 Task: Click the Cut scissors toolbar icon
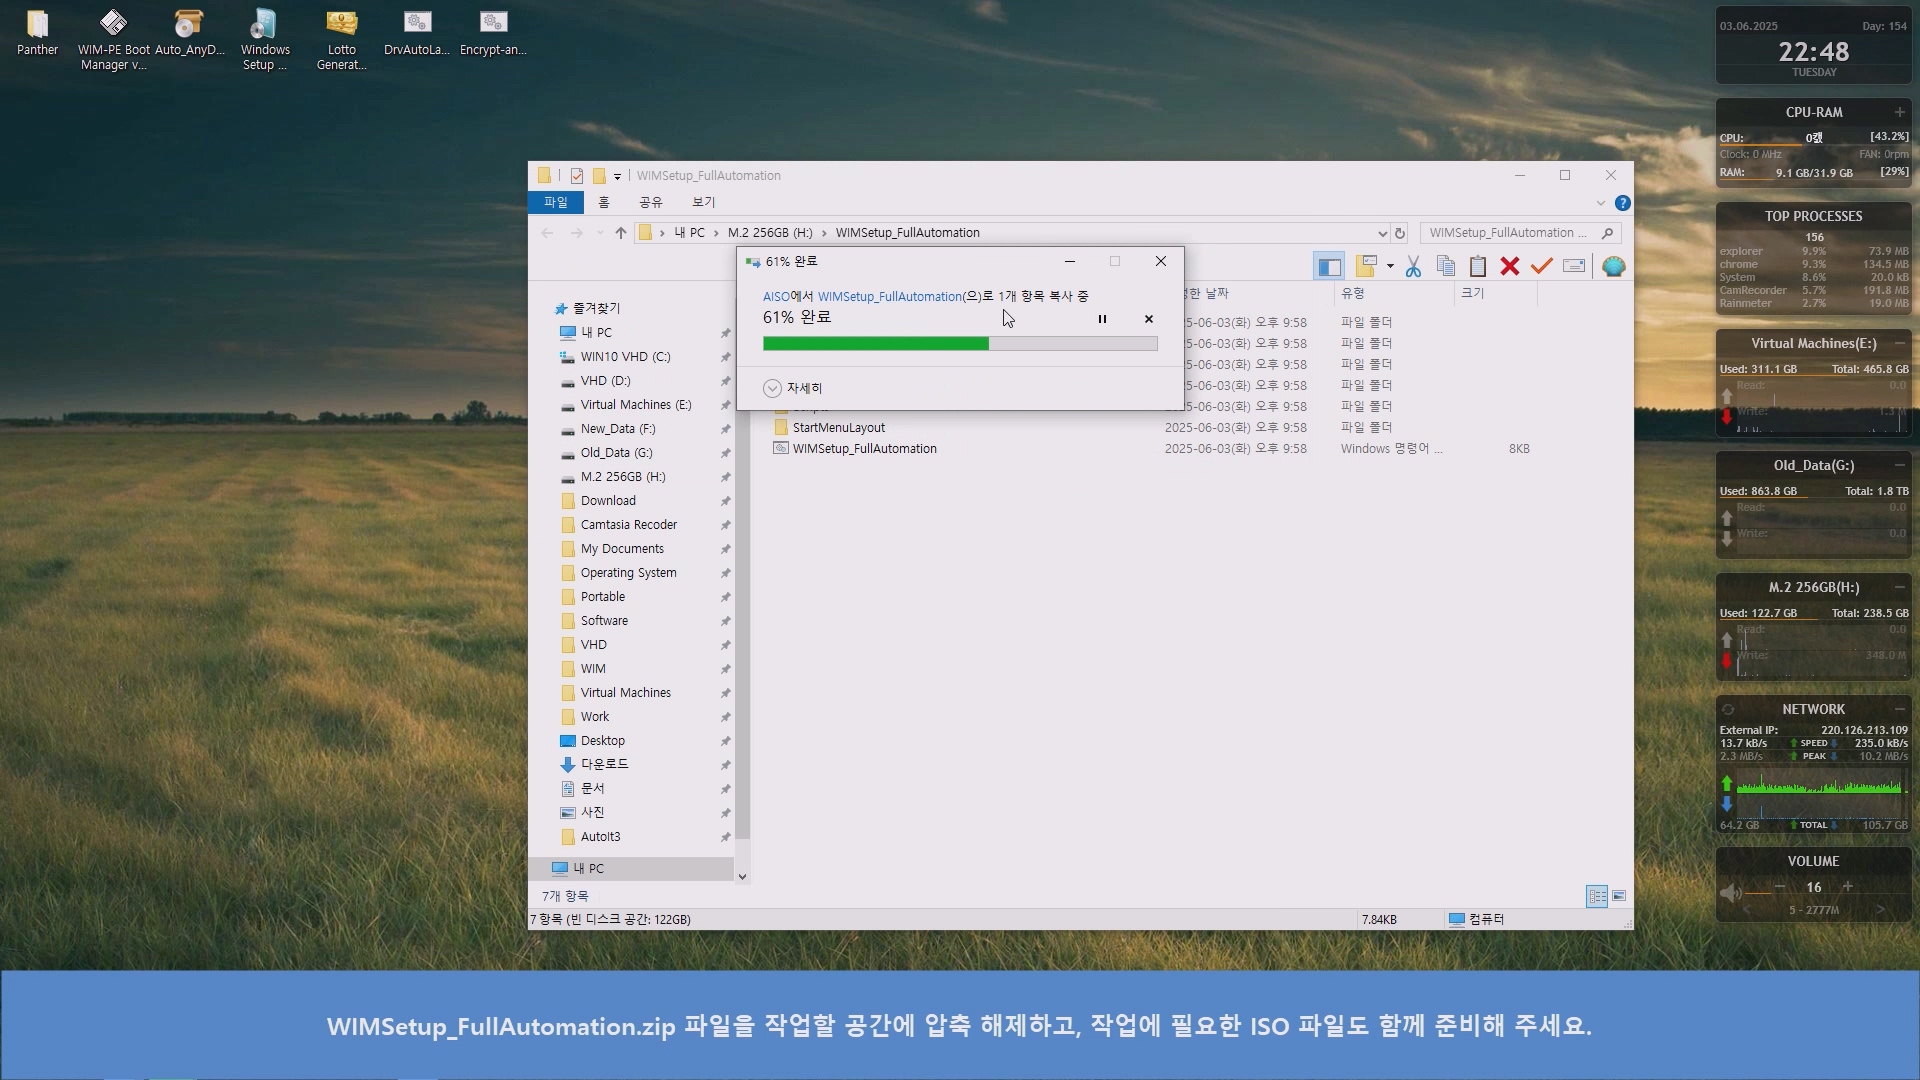[1413, 267]
